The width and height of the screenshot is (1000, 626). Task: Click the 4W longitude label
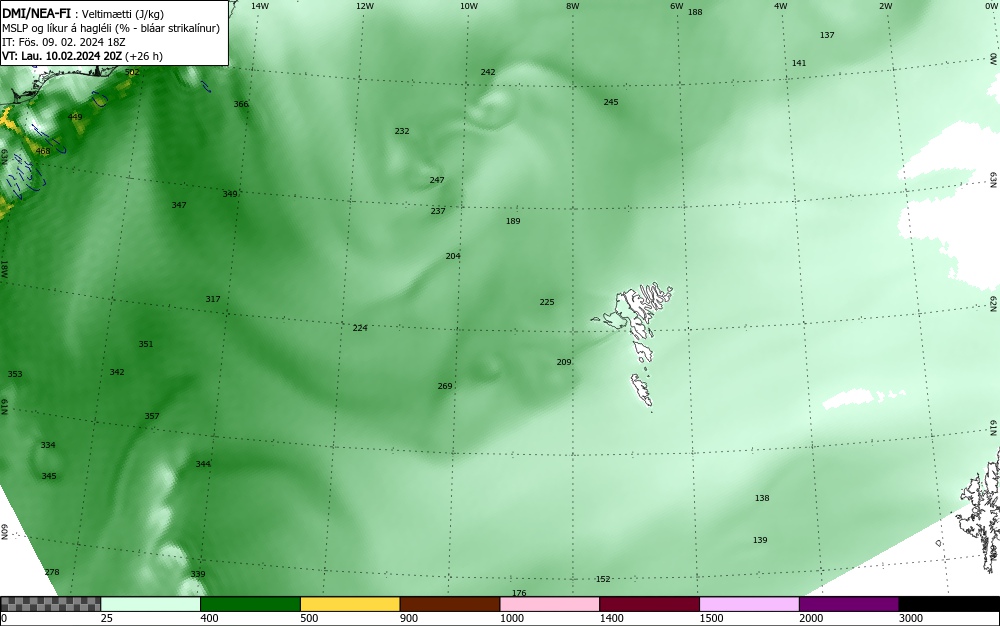[781, 6]
